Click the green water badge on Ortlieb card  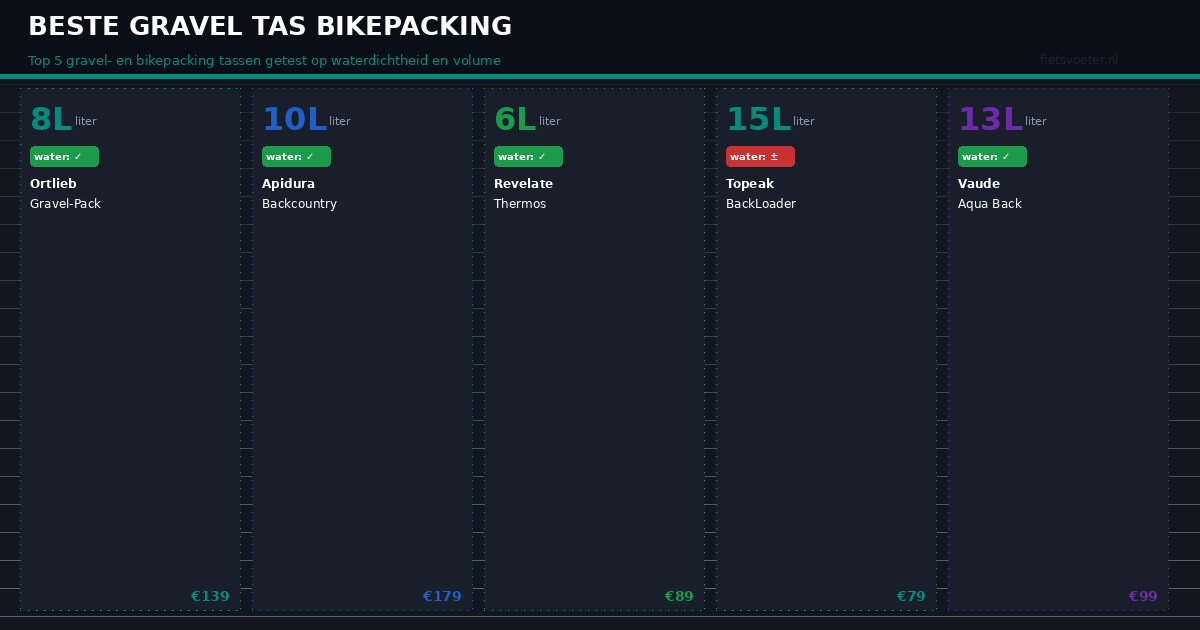64,157
